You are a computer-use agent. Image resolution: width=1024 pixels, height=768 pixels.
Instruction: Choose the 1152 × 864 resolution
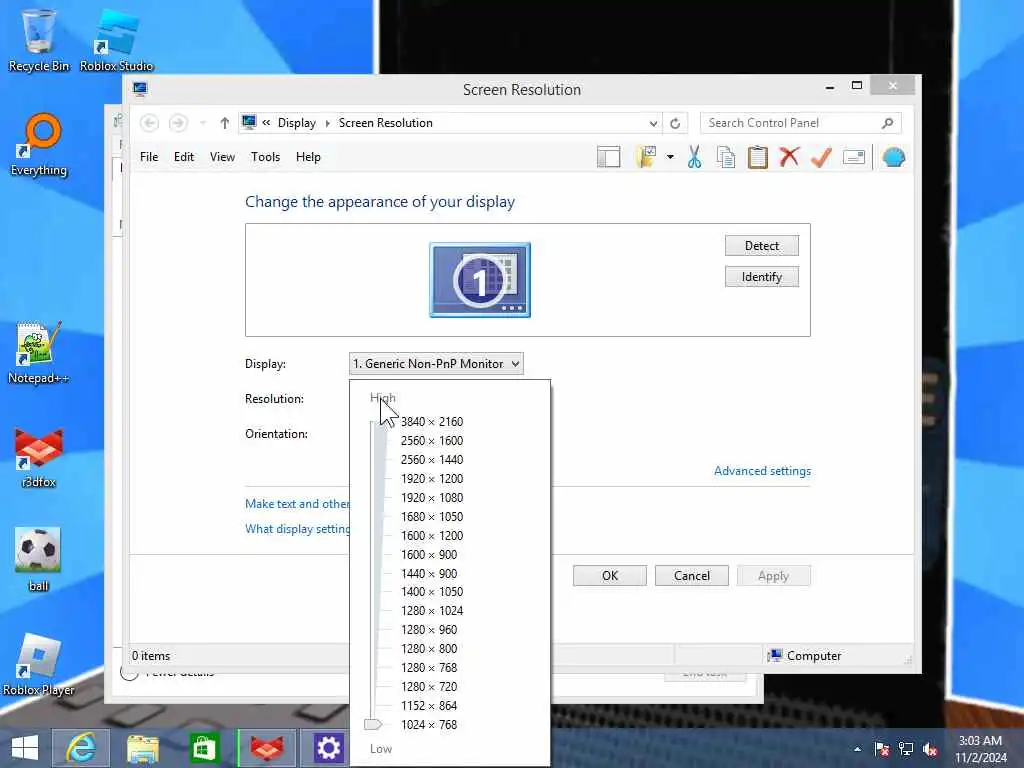[429, 705]
